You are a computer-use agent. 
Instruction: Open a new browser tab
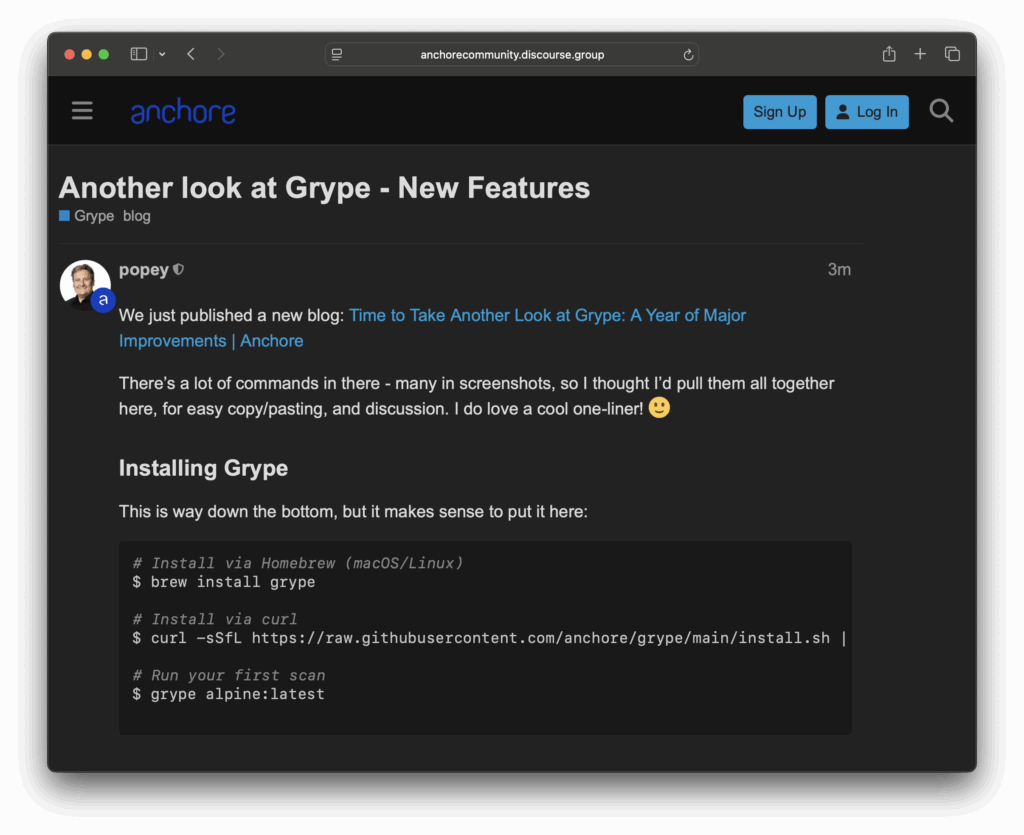pyautogui.click(x=920, y=54)
